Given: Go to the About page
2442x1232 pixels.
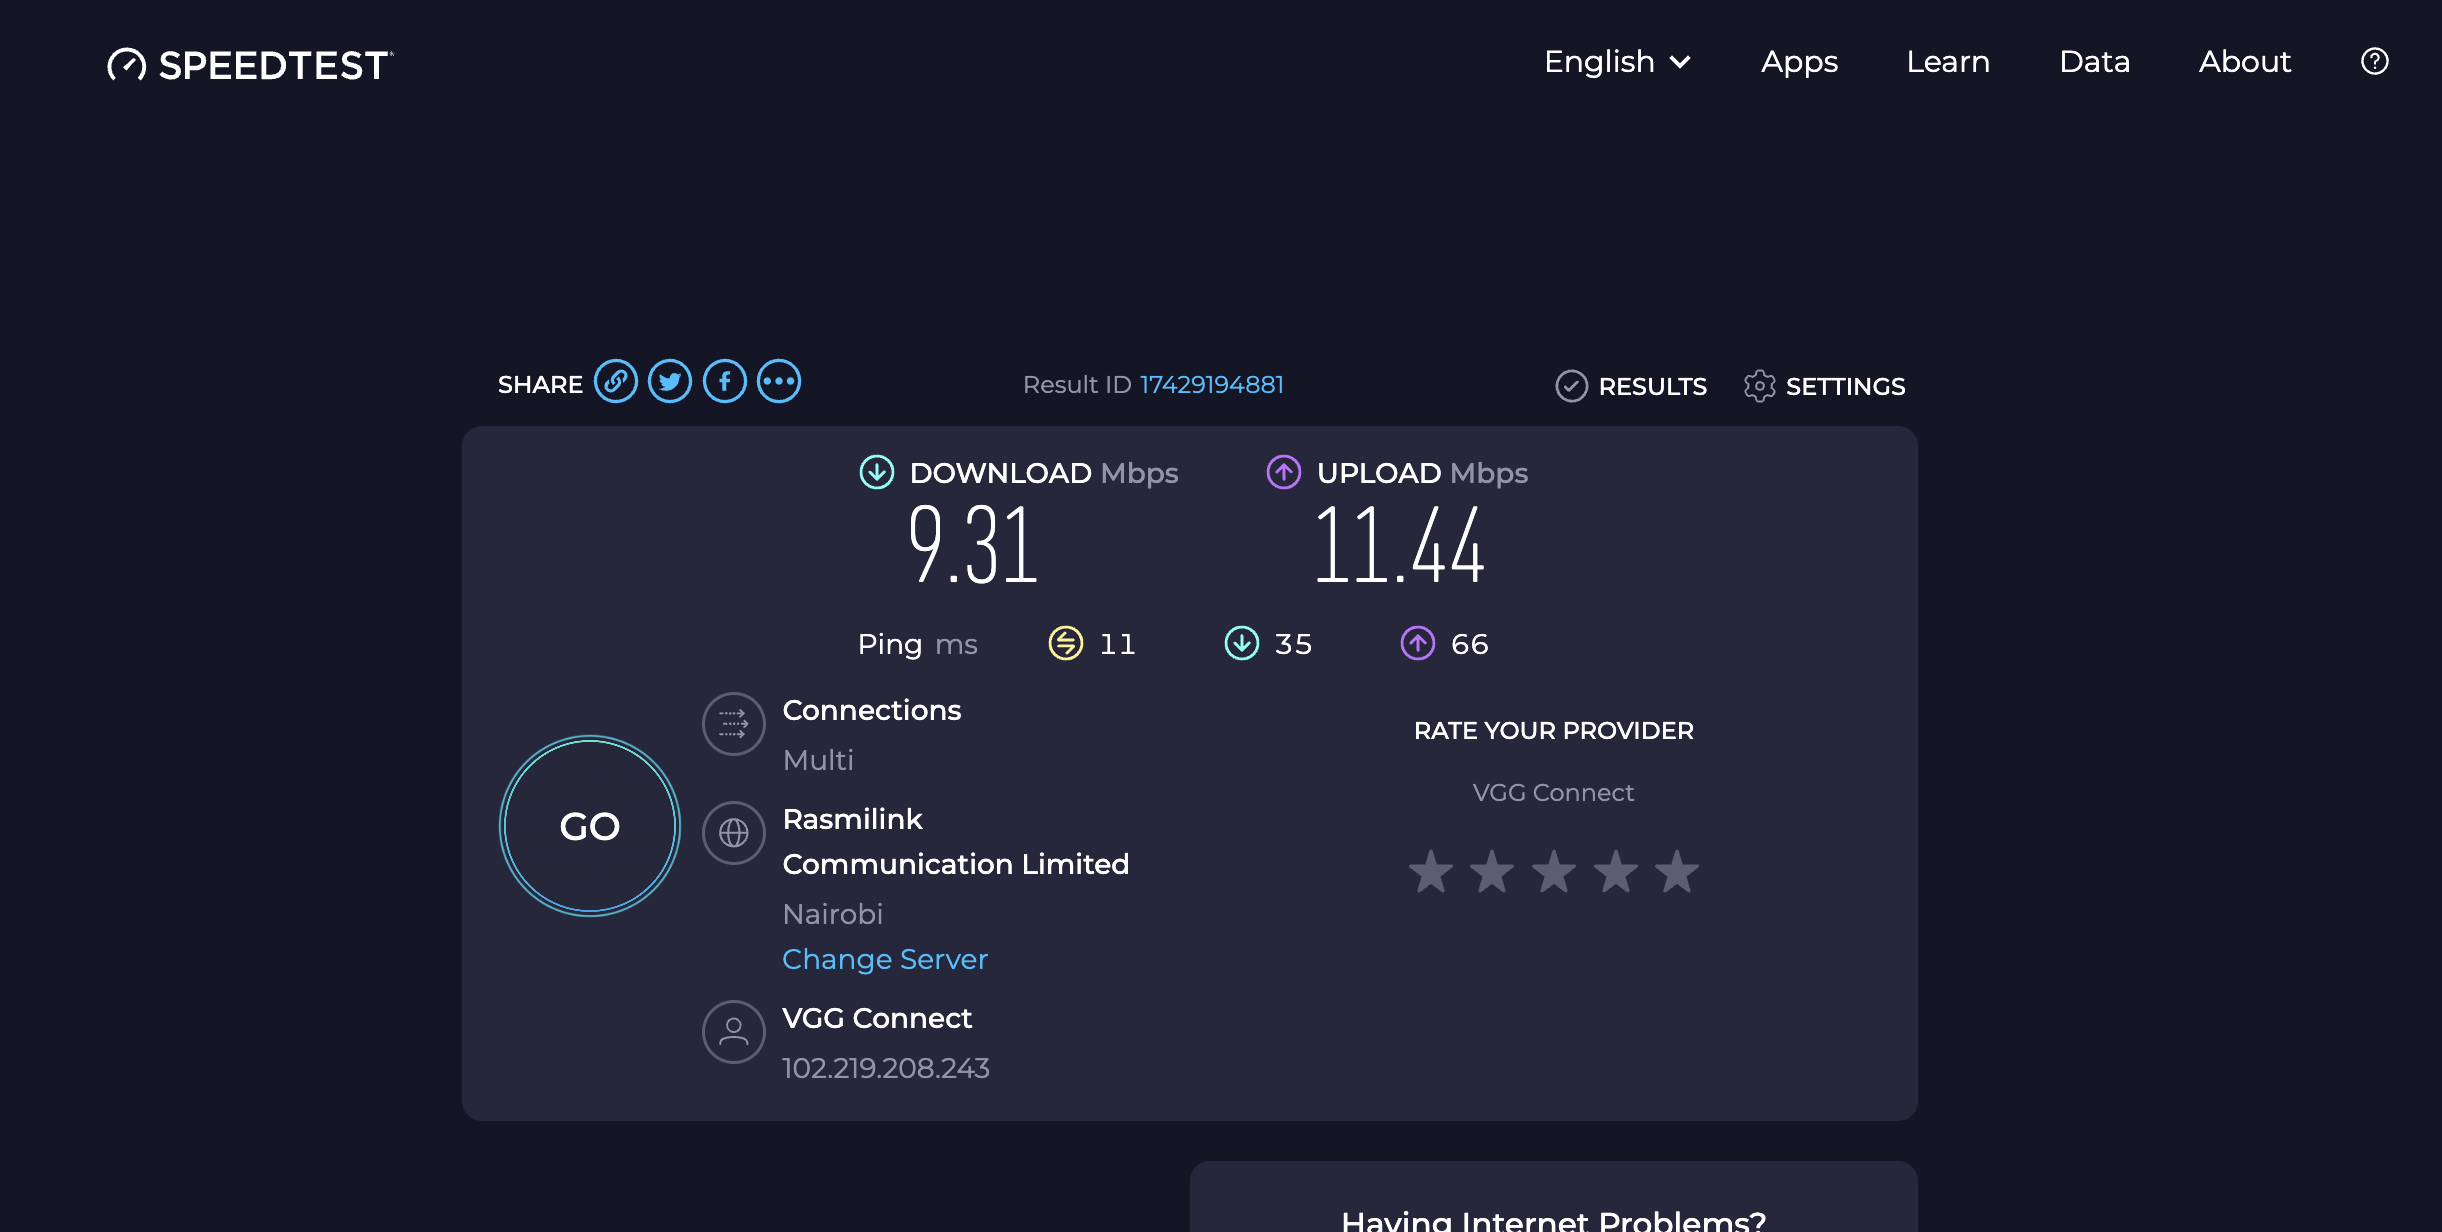Looking at the screenshot, I should (x=2244, y=62).
